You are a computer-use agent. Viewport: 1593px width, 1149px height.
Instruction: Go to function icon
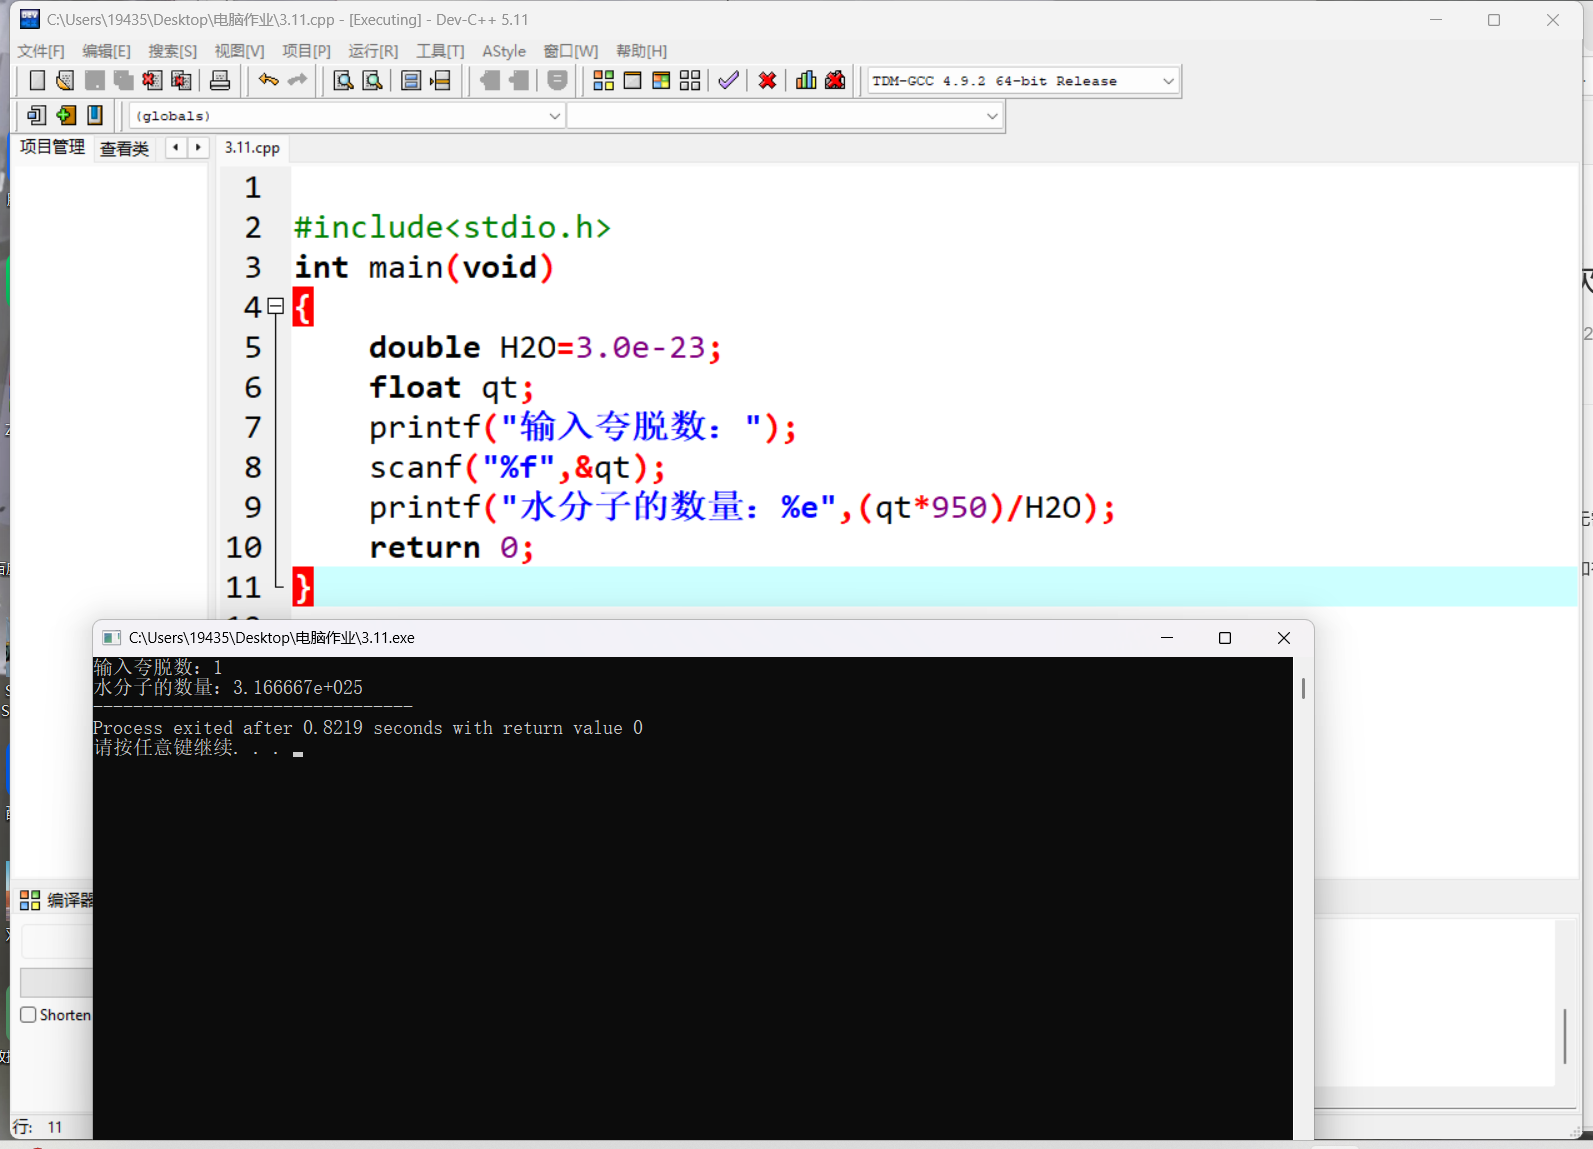tap(411, 81)
